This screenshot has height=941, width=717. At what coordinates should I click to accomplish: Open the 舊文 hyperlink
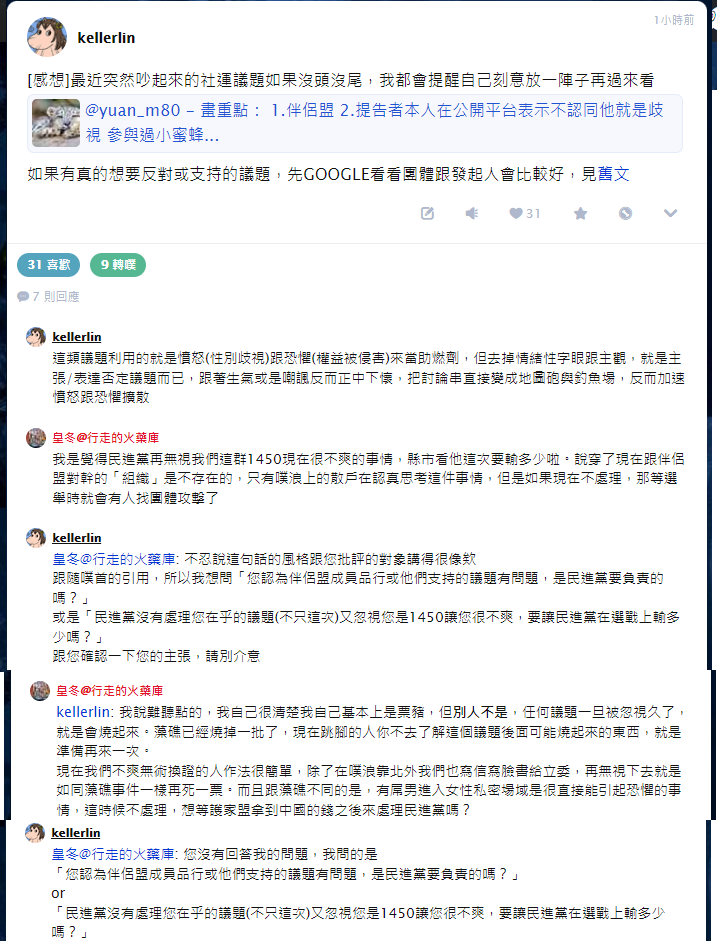pos(613,174)
